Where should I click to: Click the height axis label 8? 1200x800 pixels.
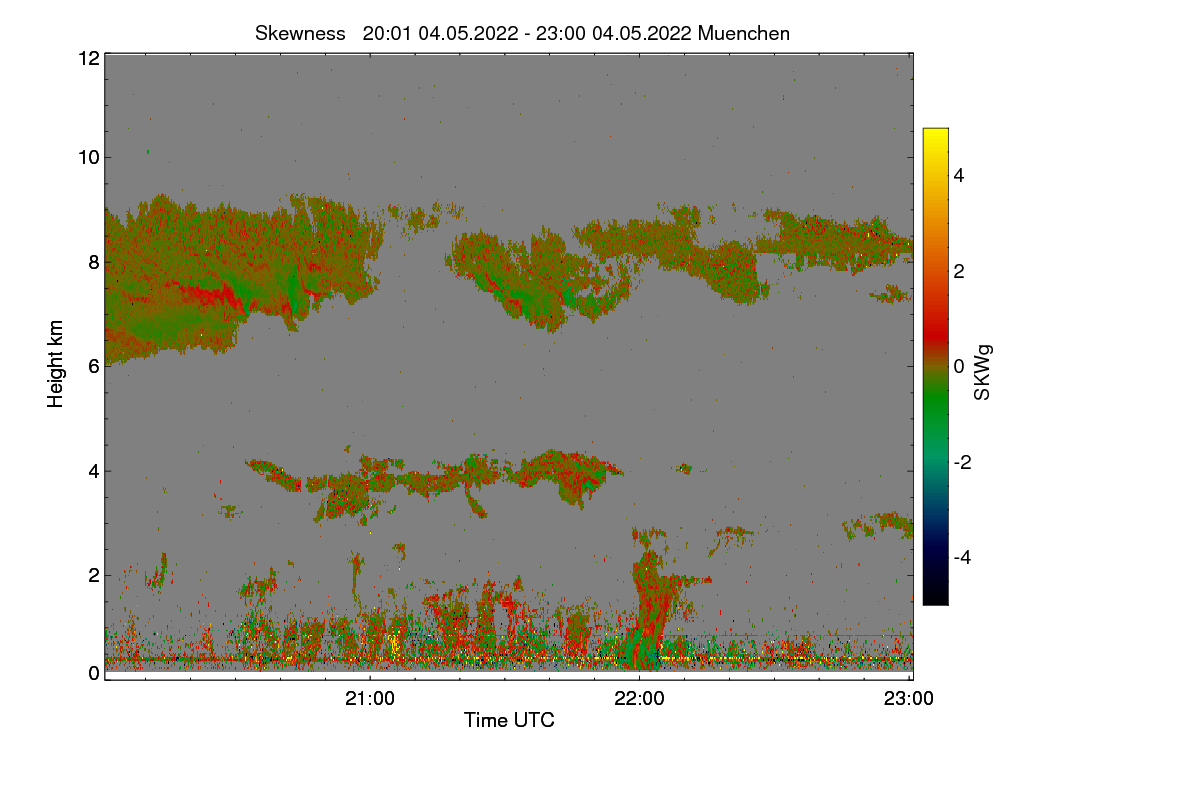point(94,262)
